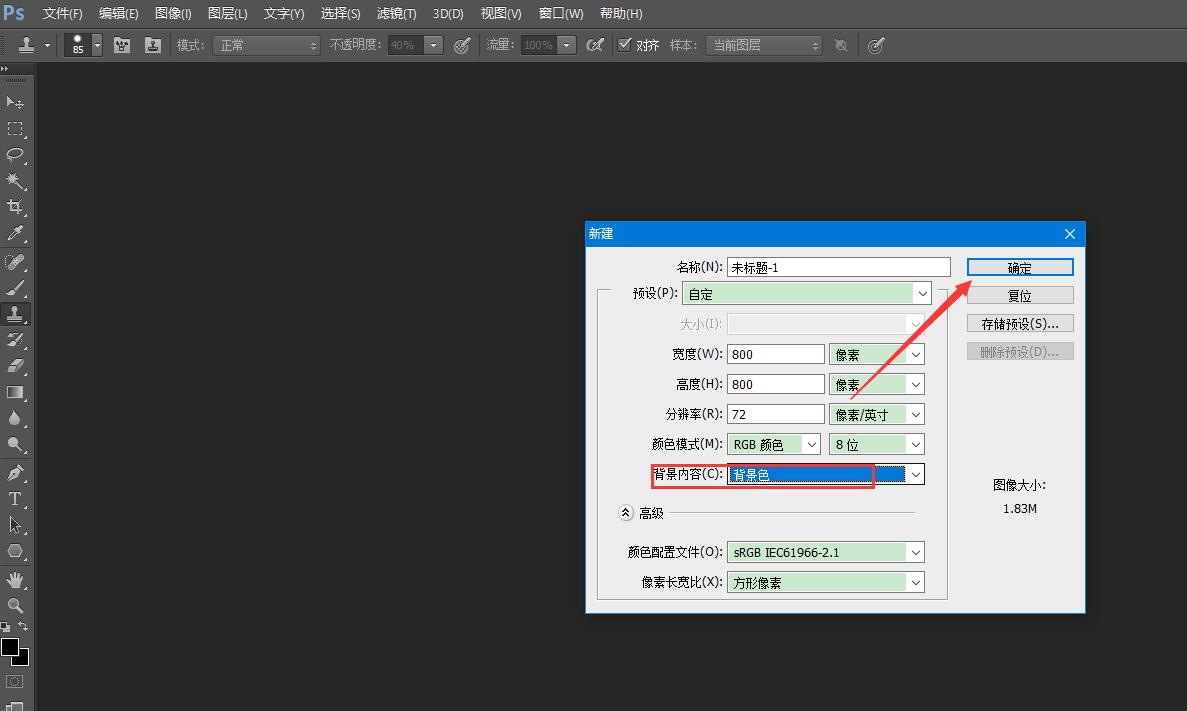Select the Brush tool

point(14,288)
